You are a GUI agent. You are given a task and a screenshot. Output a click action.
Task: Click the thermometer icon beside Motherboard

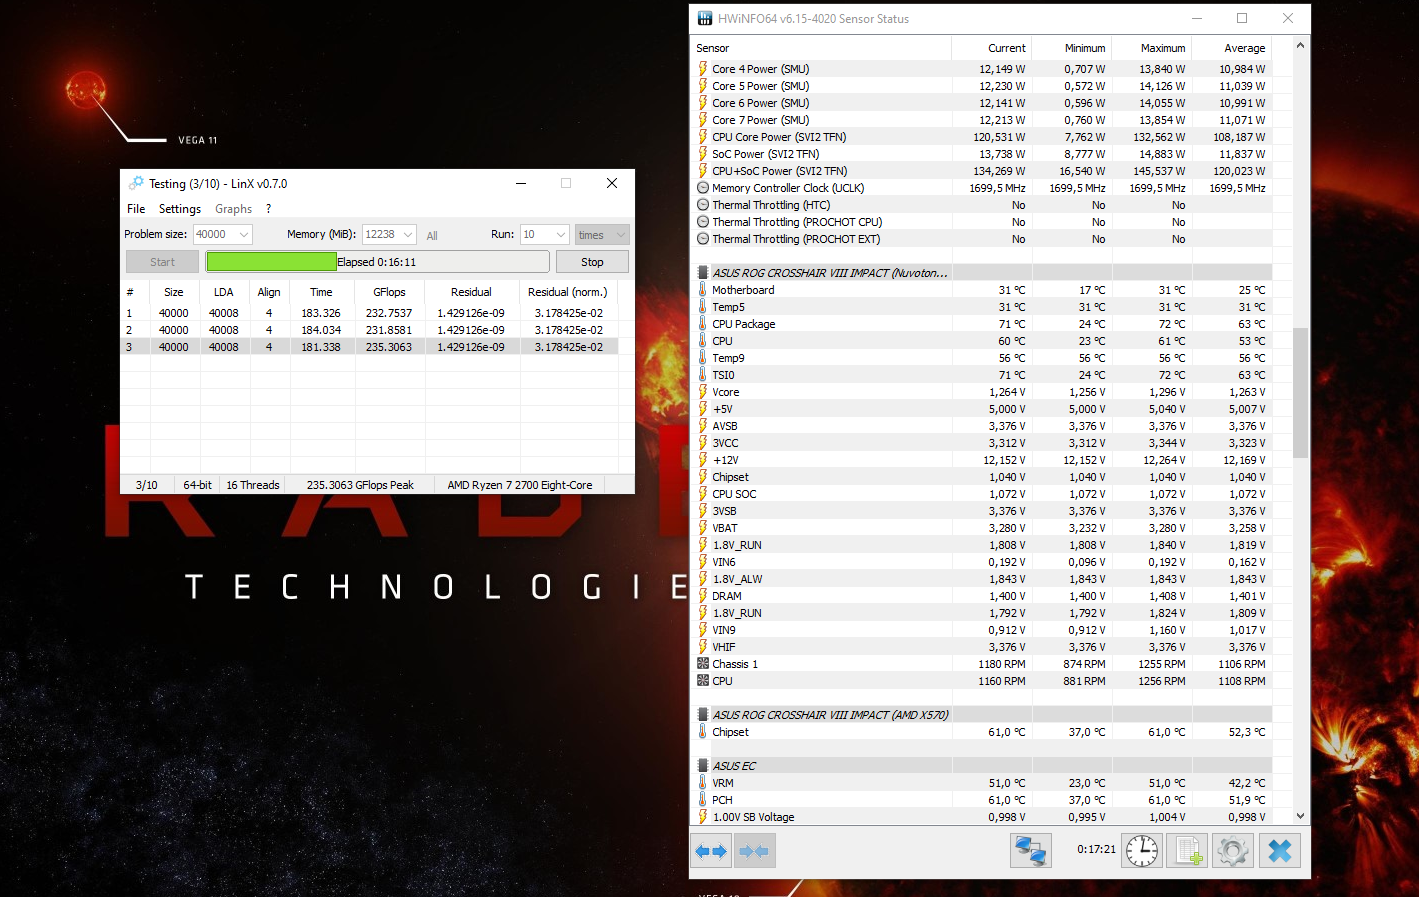coord(703,290)
